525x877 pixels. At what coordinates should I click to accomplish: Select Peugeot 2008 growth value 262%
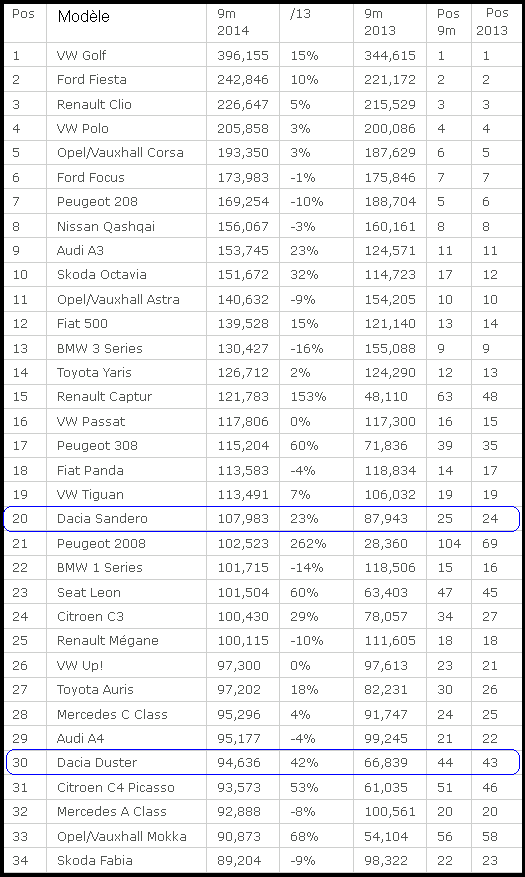pyautogui.click(x=308, y=543)
